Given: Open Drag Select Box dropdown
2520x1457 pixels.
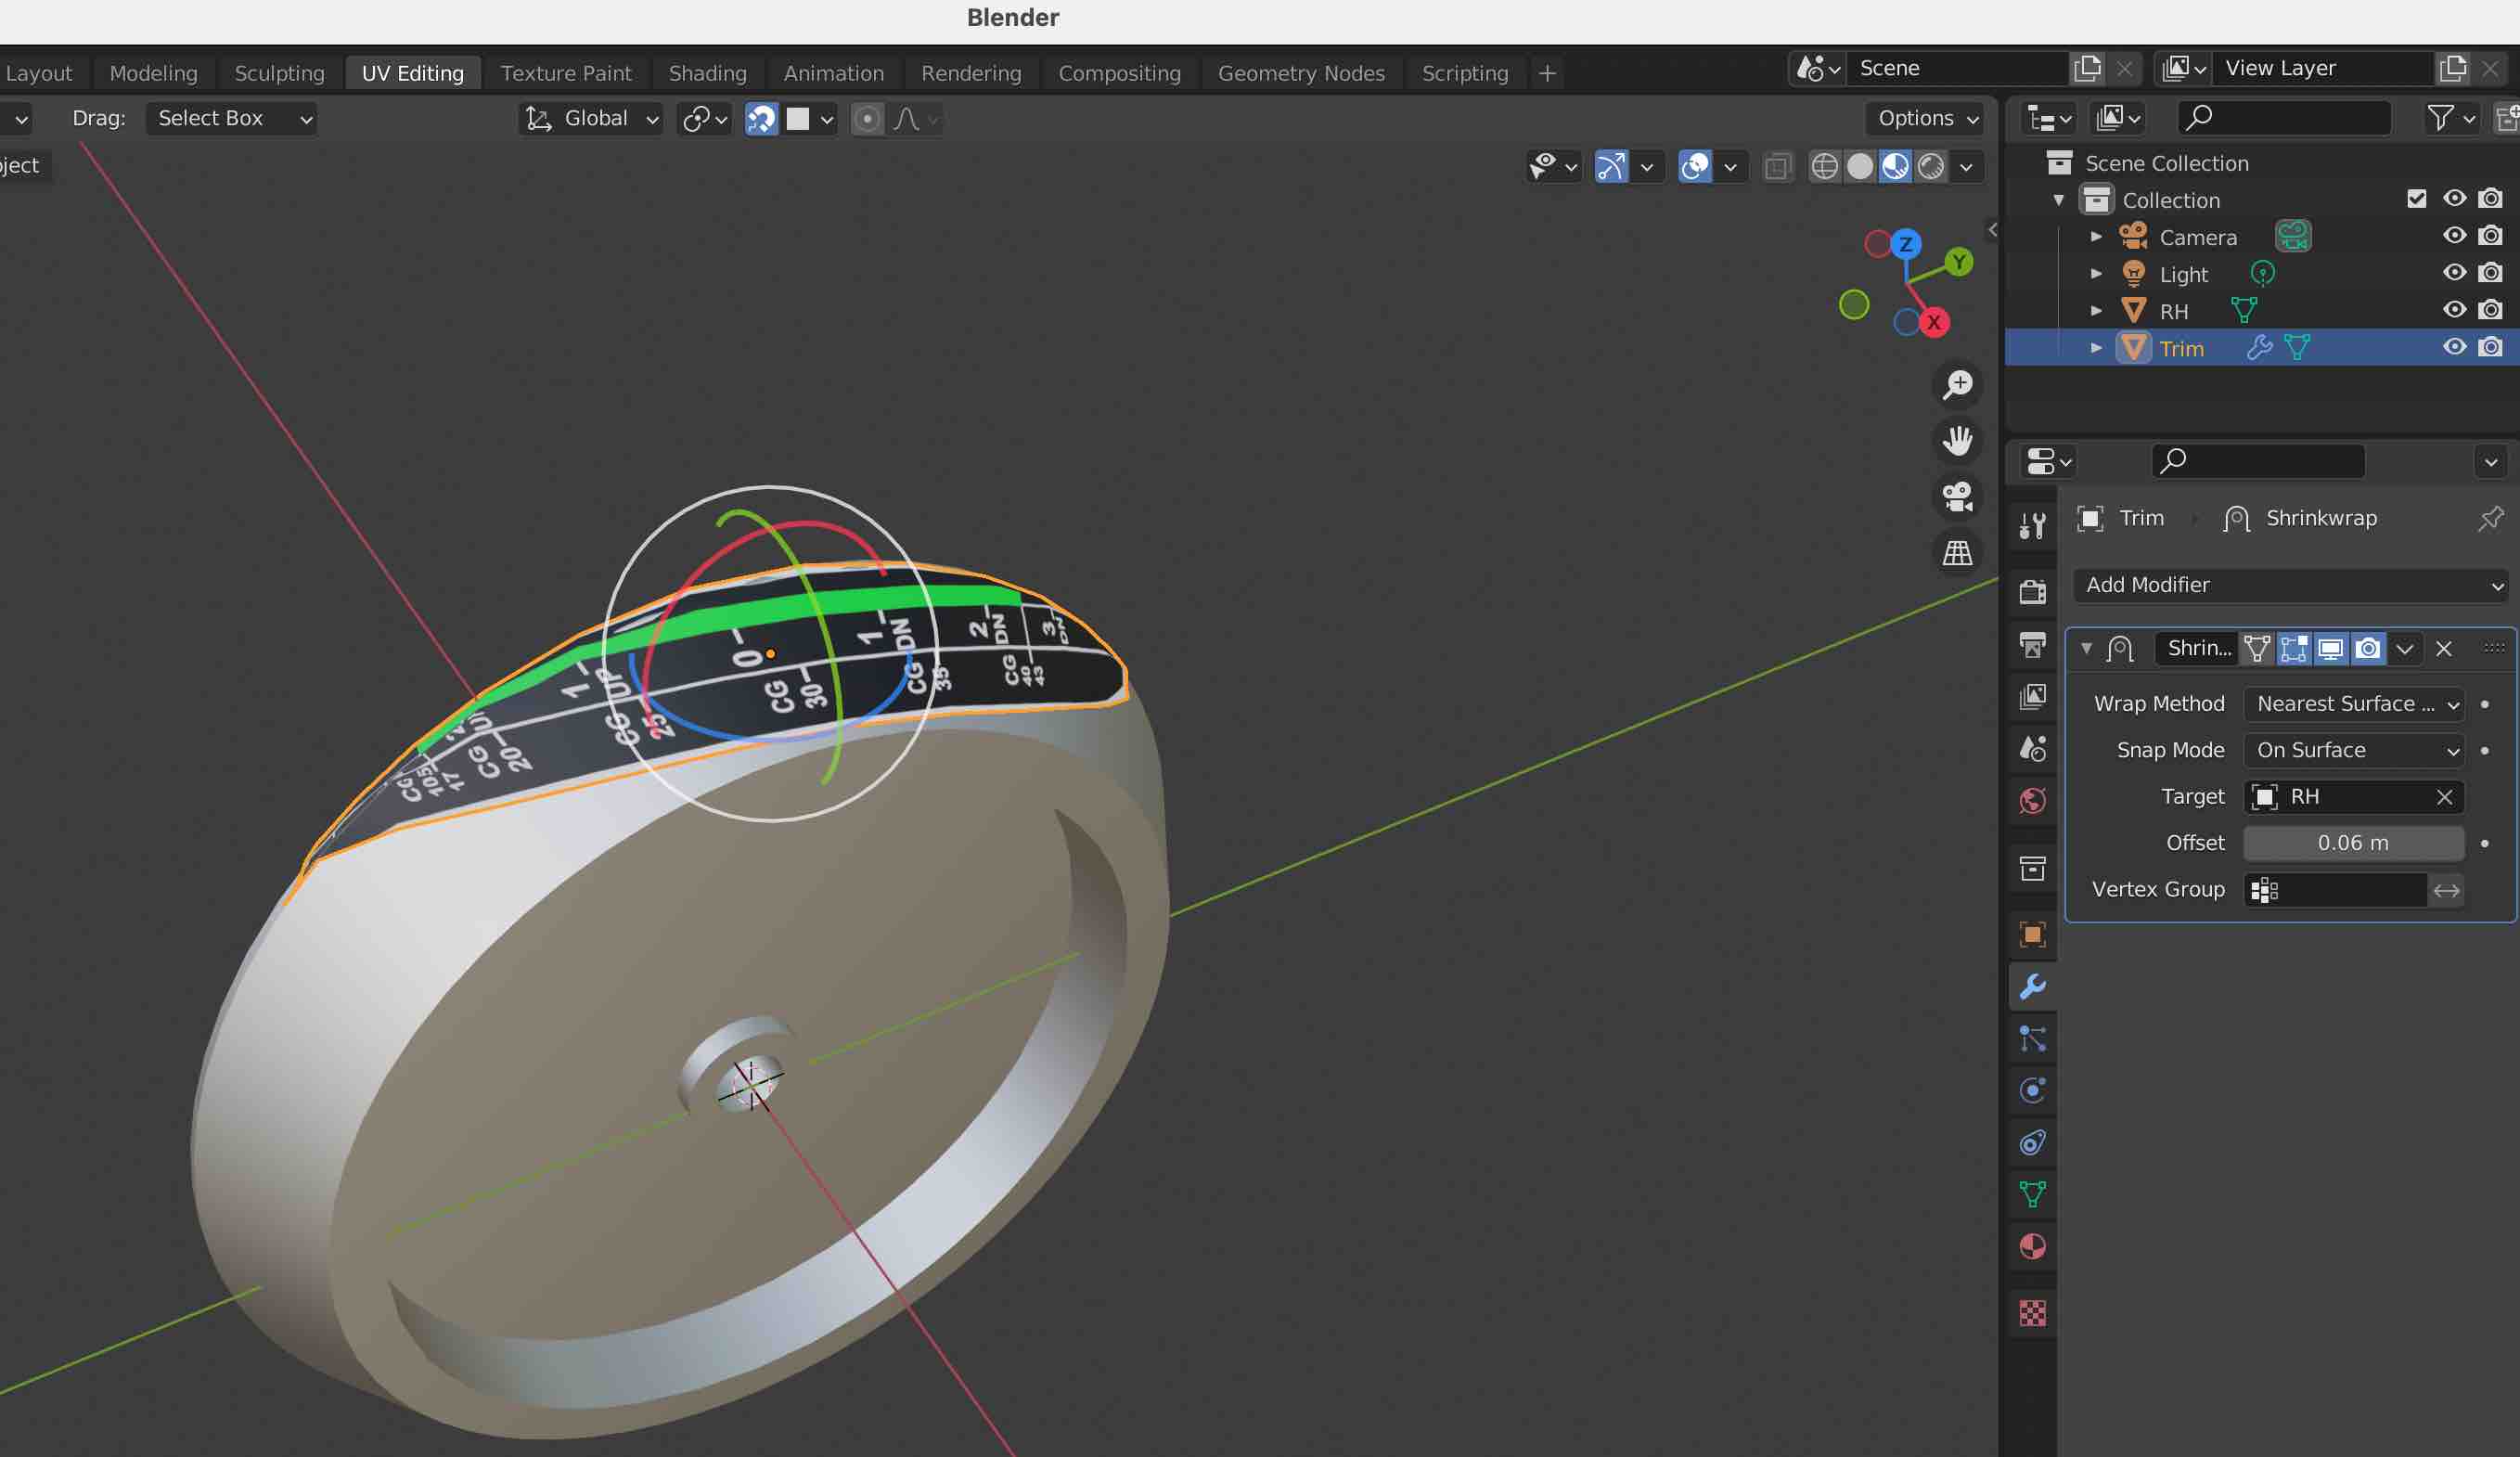Looking at the screenshot, I should click(231, 119).
